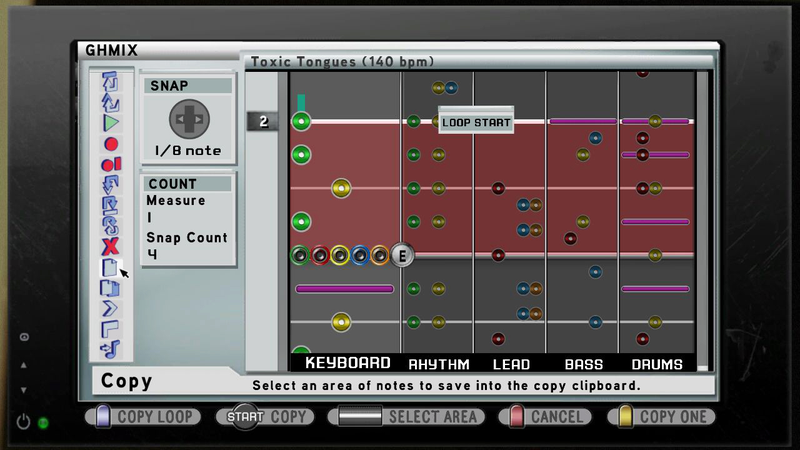Click the small round TV button above arrows
800x450 pixels.
coord(24,337)
